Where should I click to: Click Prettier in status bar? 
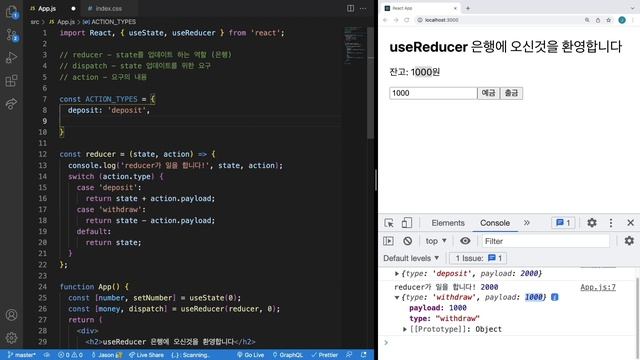(324, 355)
